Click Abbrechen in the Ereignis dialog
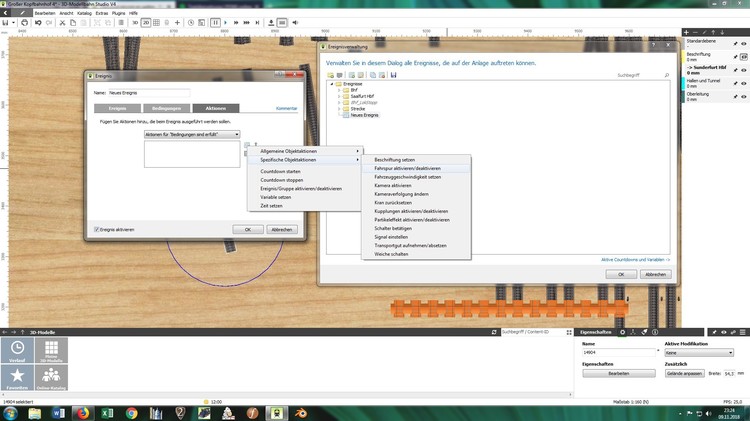 (x=282, y=230)
